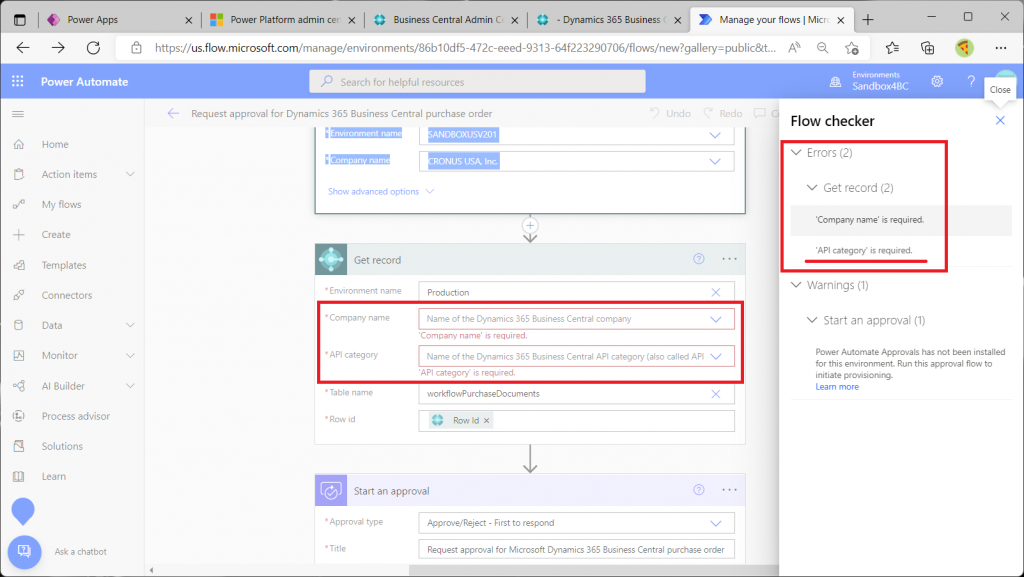This screenshot has width=1024, height=577.
Task: Clear the workflowPurchaseDocuments table name value
Action: point(716,394)
